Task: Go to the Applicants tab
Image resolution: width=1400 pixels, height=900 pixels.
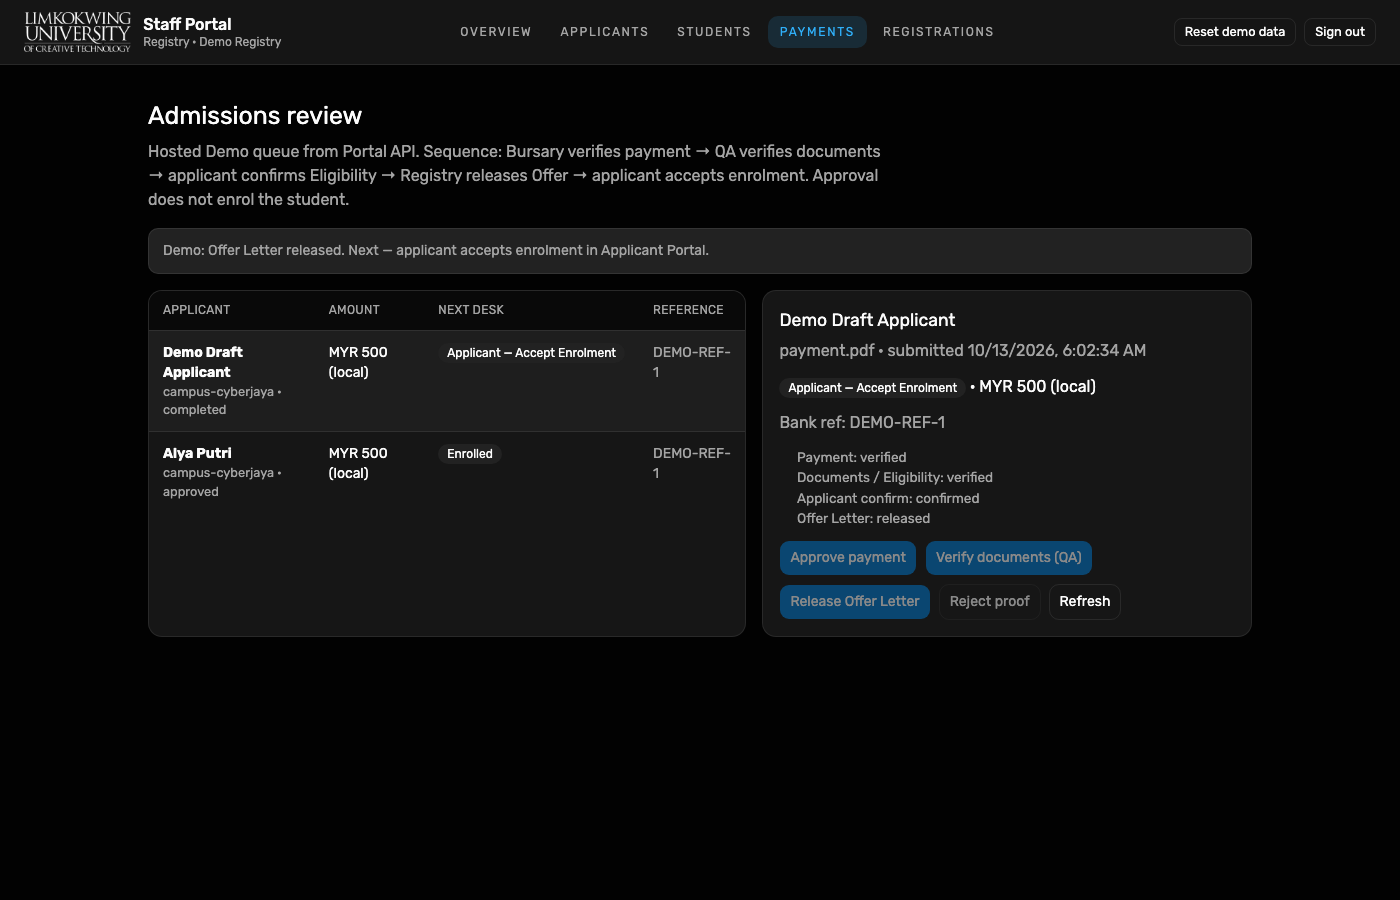Action: pyautogui.click(x=604, y=32)
